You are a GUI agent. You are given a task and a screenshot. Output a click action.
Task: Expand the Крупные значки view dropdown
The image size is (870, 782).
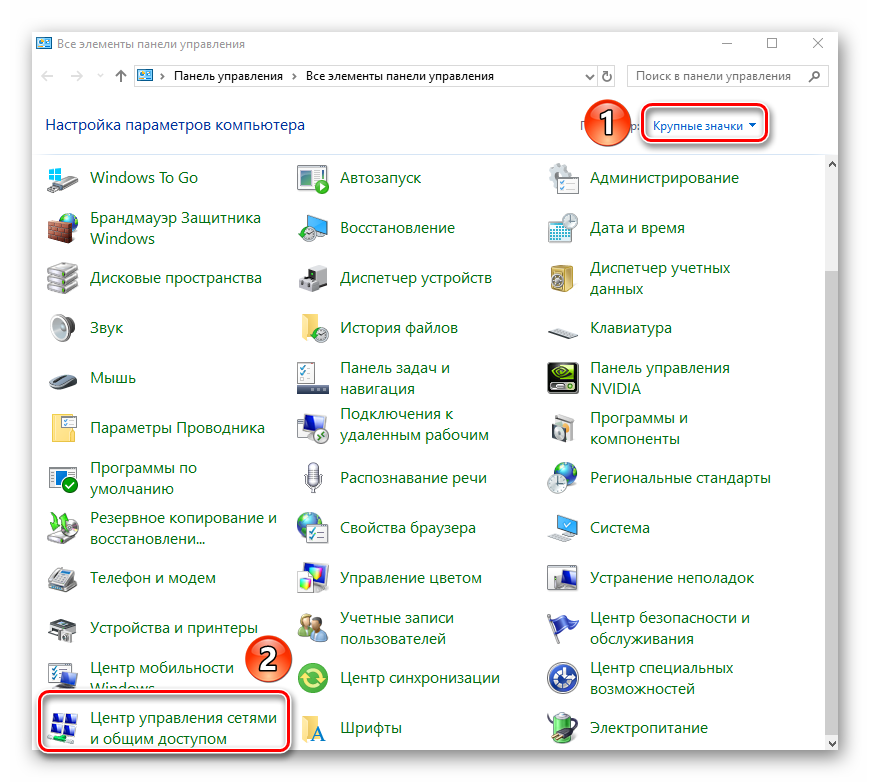pos(704,126)
